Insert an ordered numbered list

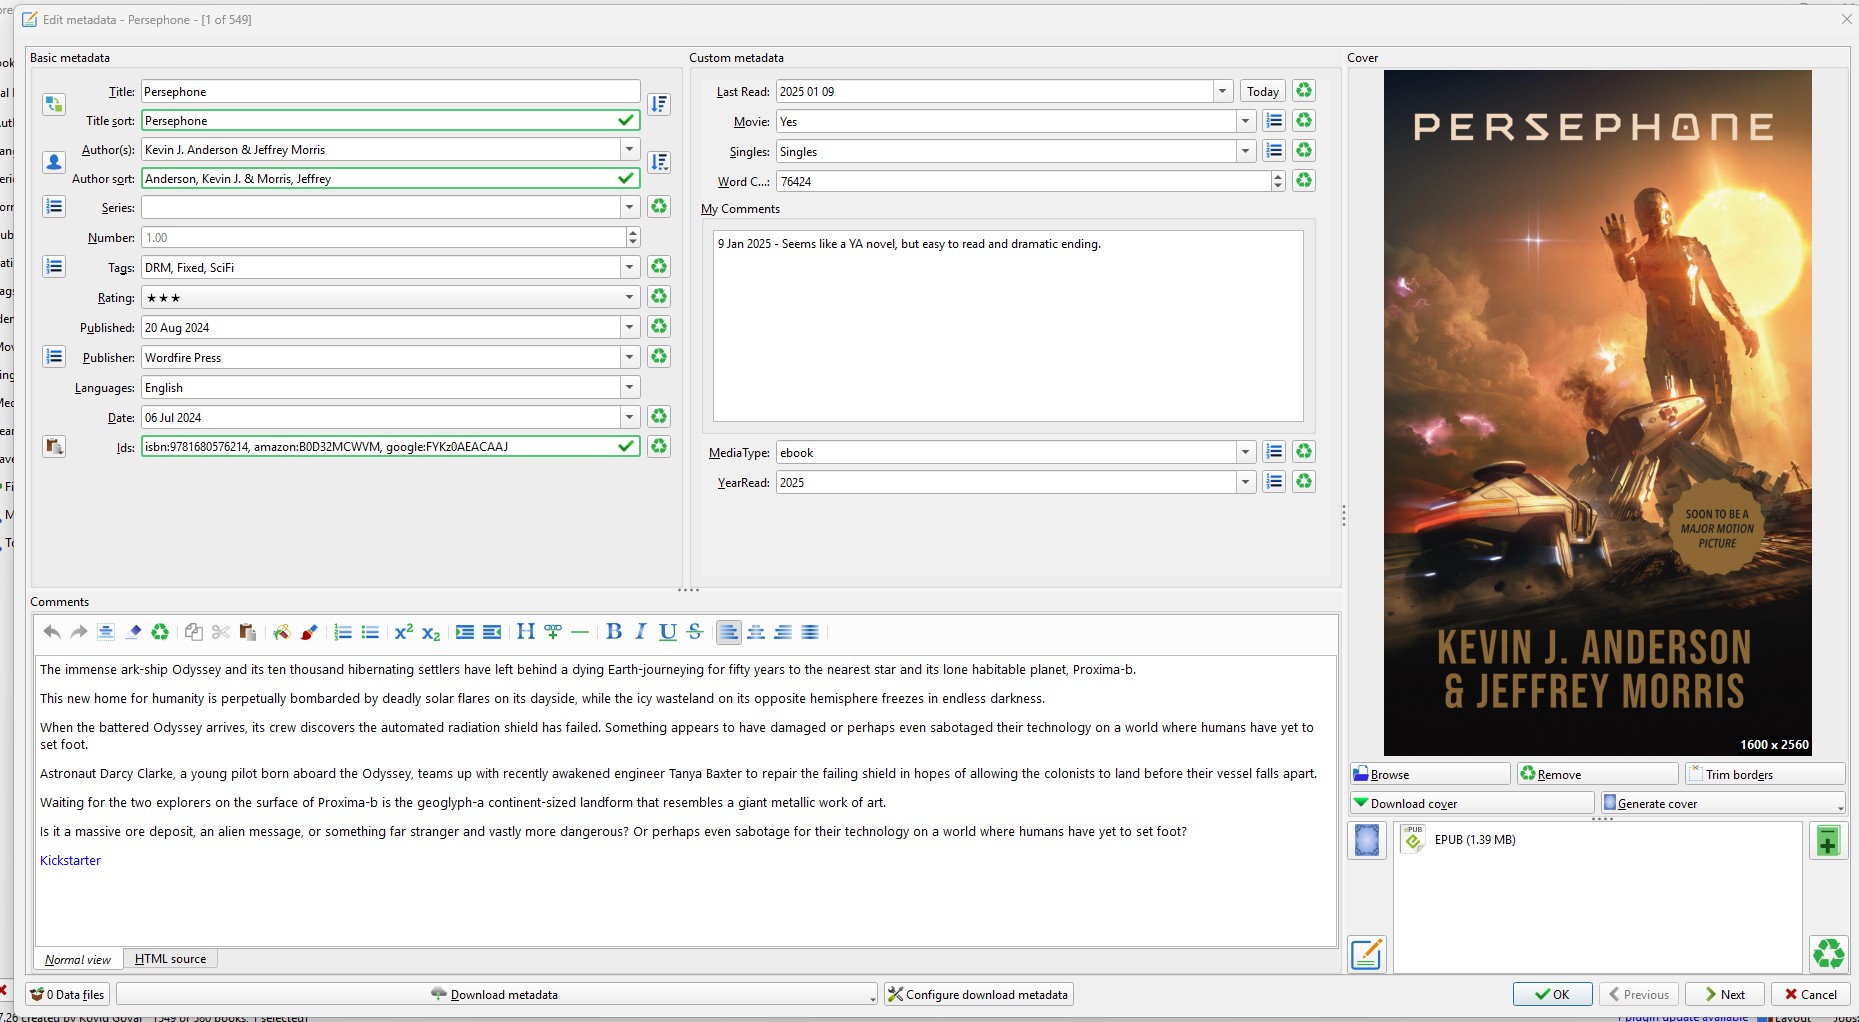343,632
